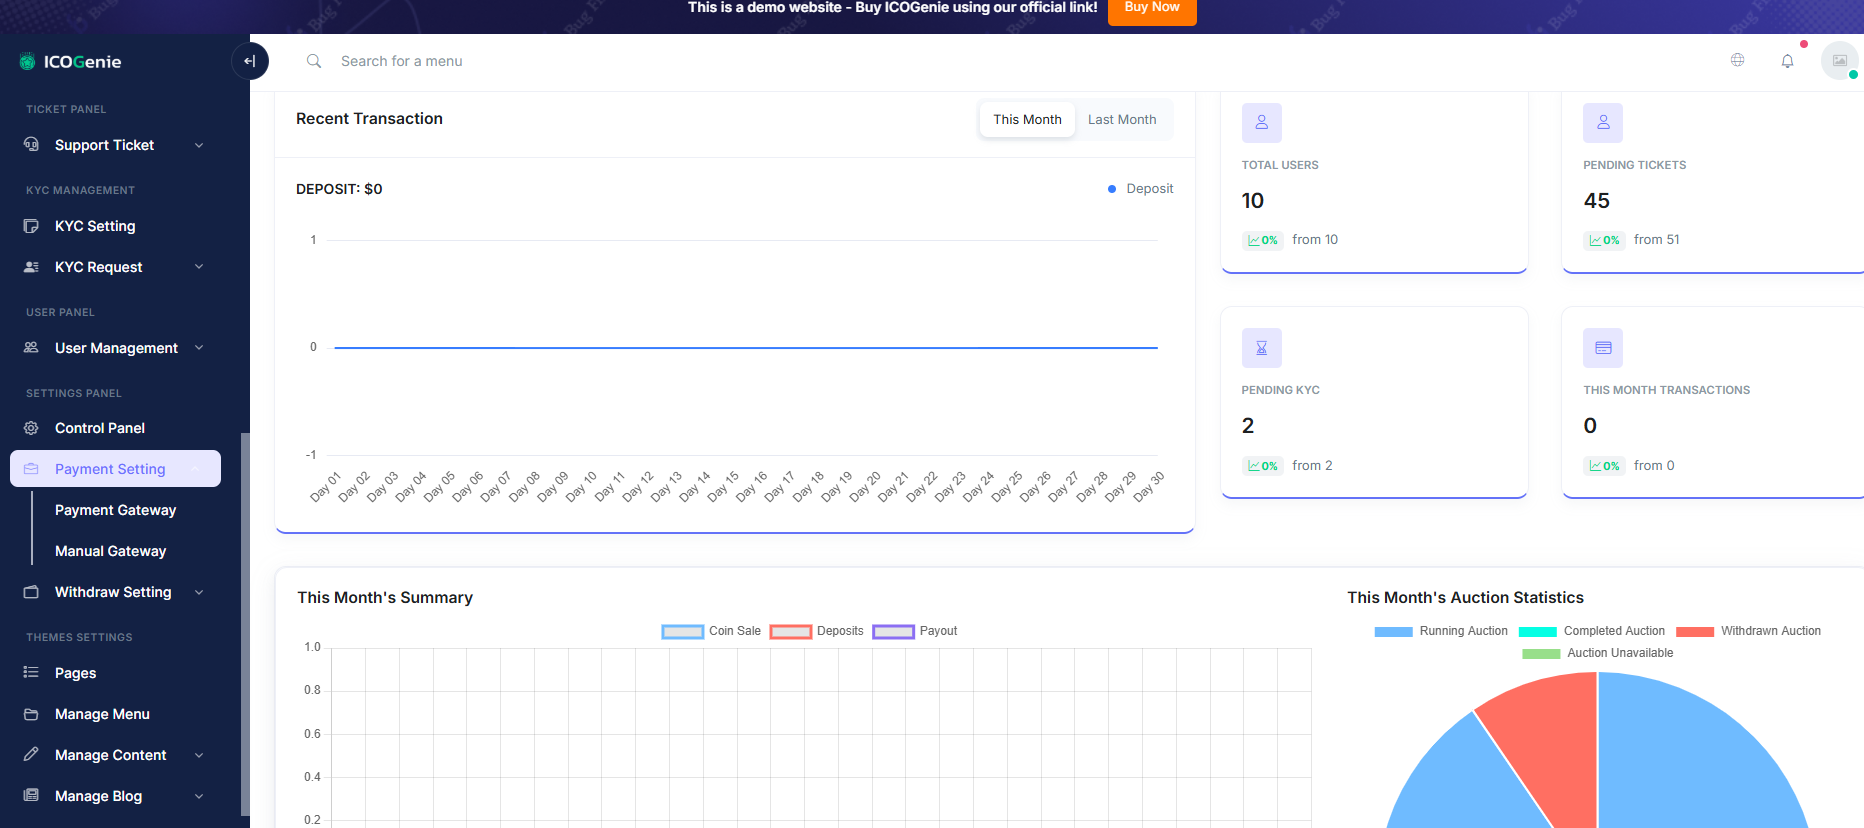Collapse the Payment Setting chevron

197,469
